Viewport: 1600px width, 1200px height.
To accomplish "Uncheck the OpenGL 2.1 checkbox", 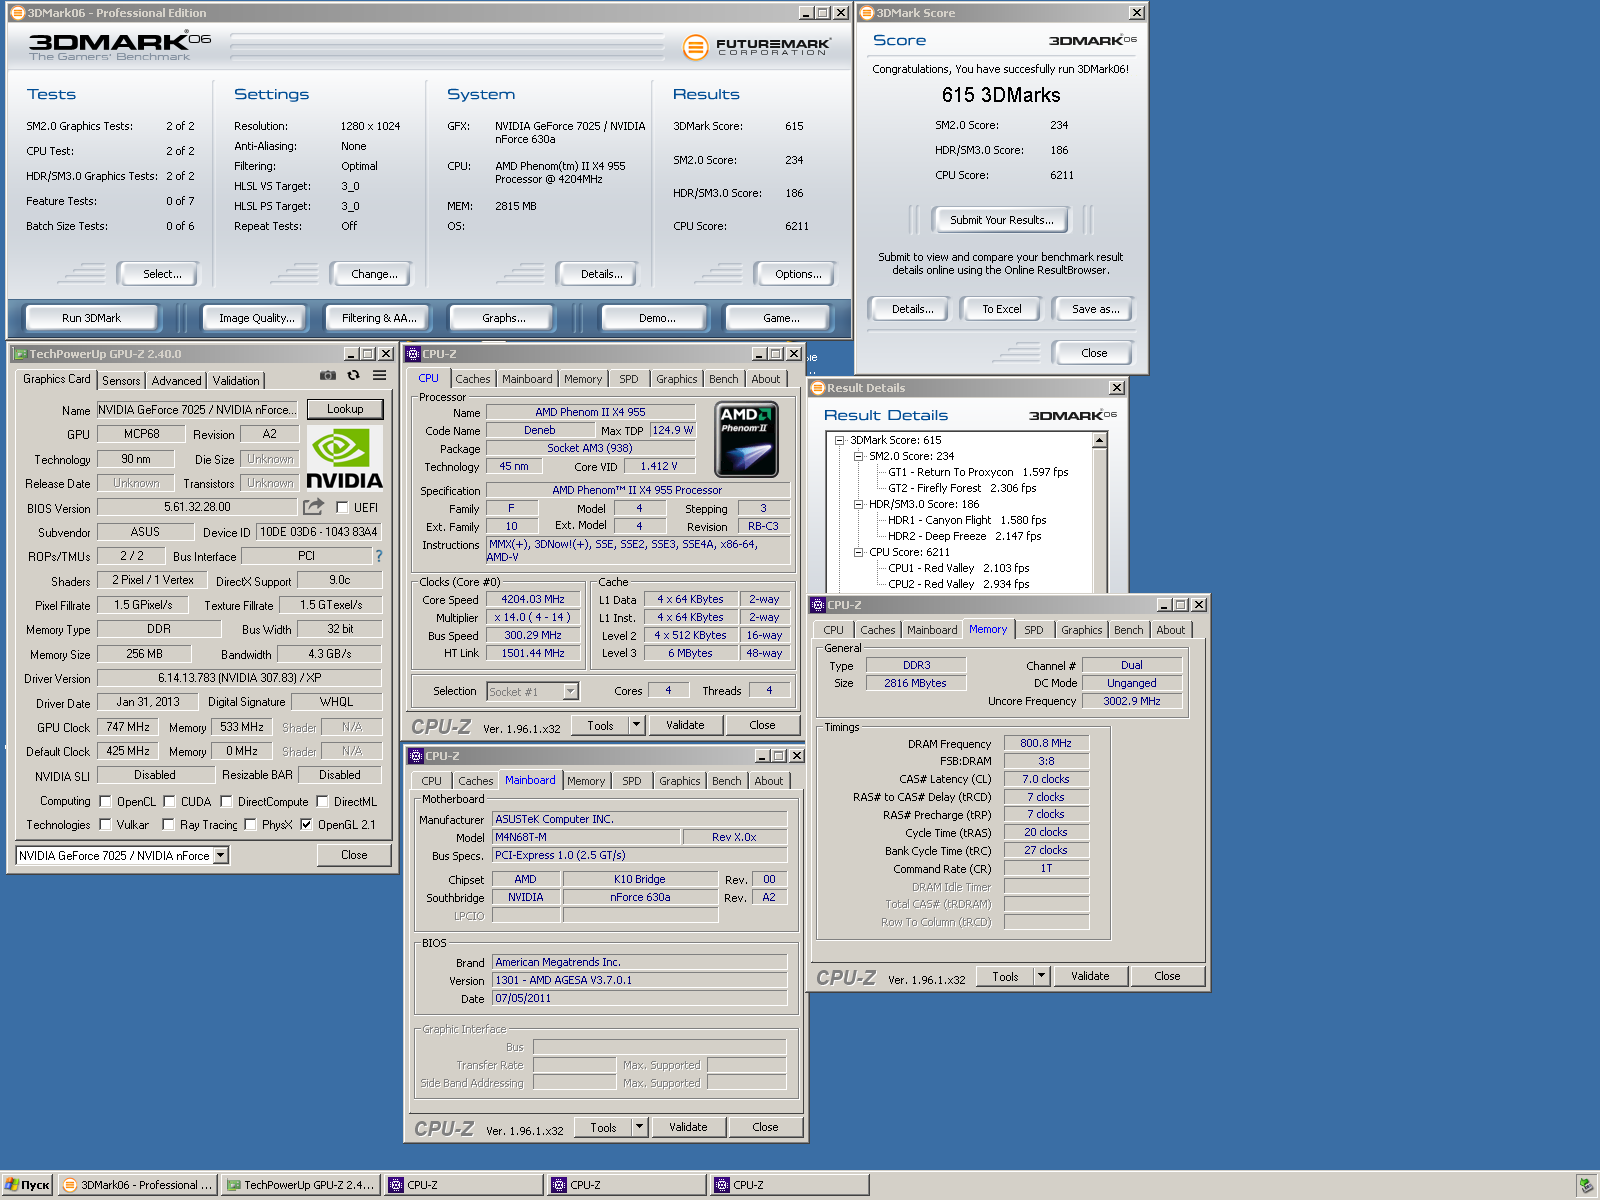I will pyautogui.click(x=306, y=825).
